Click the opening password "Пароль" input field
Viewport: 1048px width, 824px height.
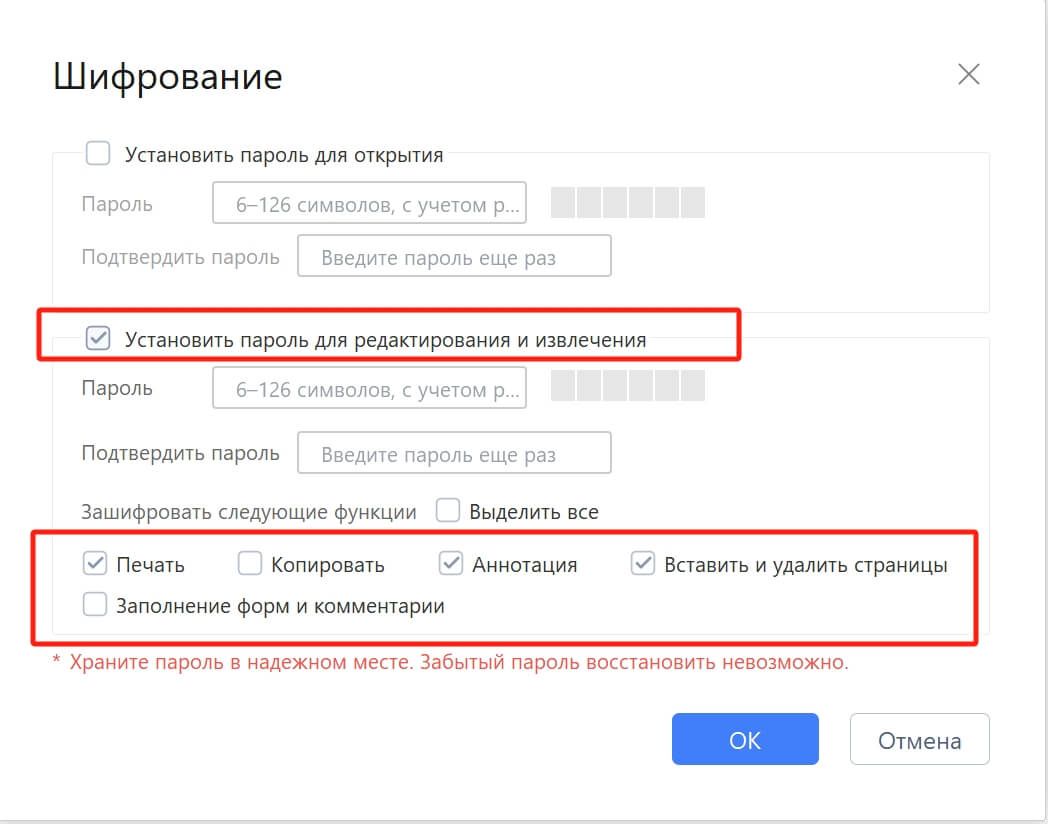(370, 202)
